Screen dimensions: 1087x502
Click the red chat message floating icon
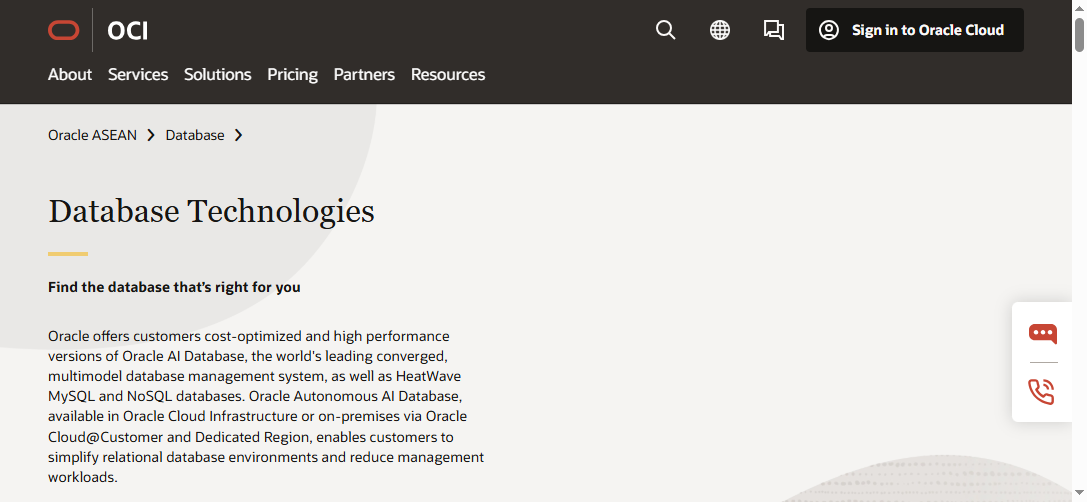1042,334
